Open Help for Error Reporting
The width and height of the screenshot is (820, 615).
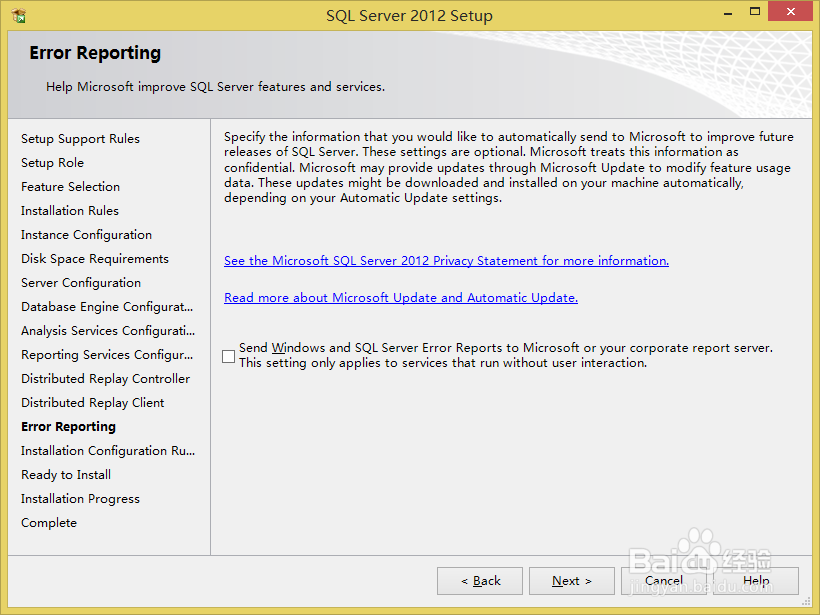pos(757,580)
